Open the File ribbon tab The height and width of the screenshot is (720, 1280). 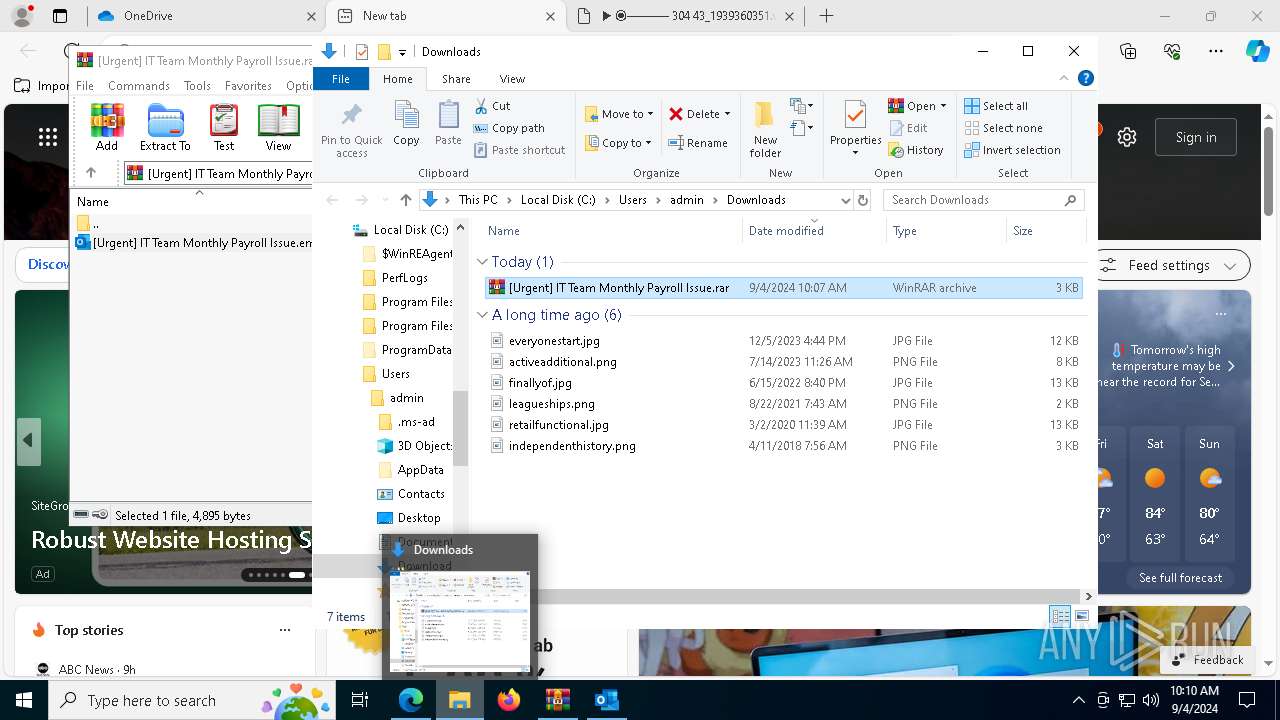click(341, 79)
